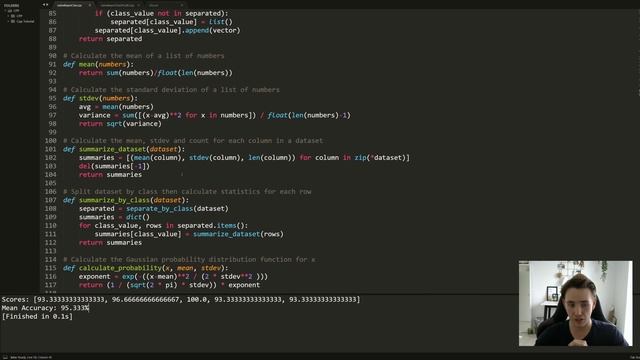Click 'separated = separate_by_class(dataset)' line

click(154, 208)
